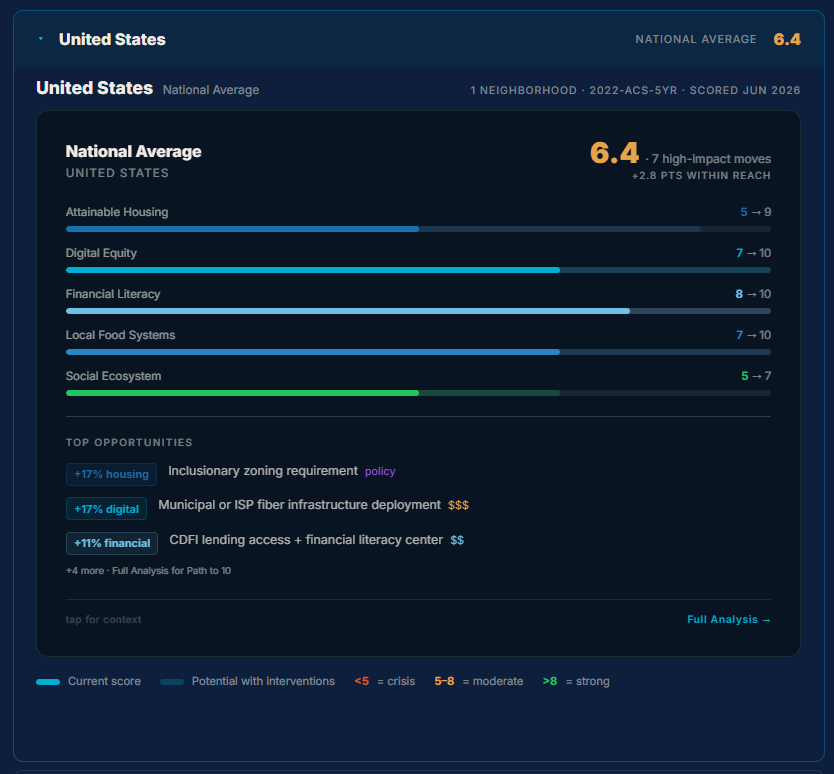Viewport: 834px width, 774px height.
Task: Click the $$ cost indicator
Action: tap(457, 540)
